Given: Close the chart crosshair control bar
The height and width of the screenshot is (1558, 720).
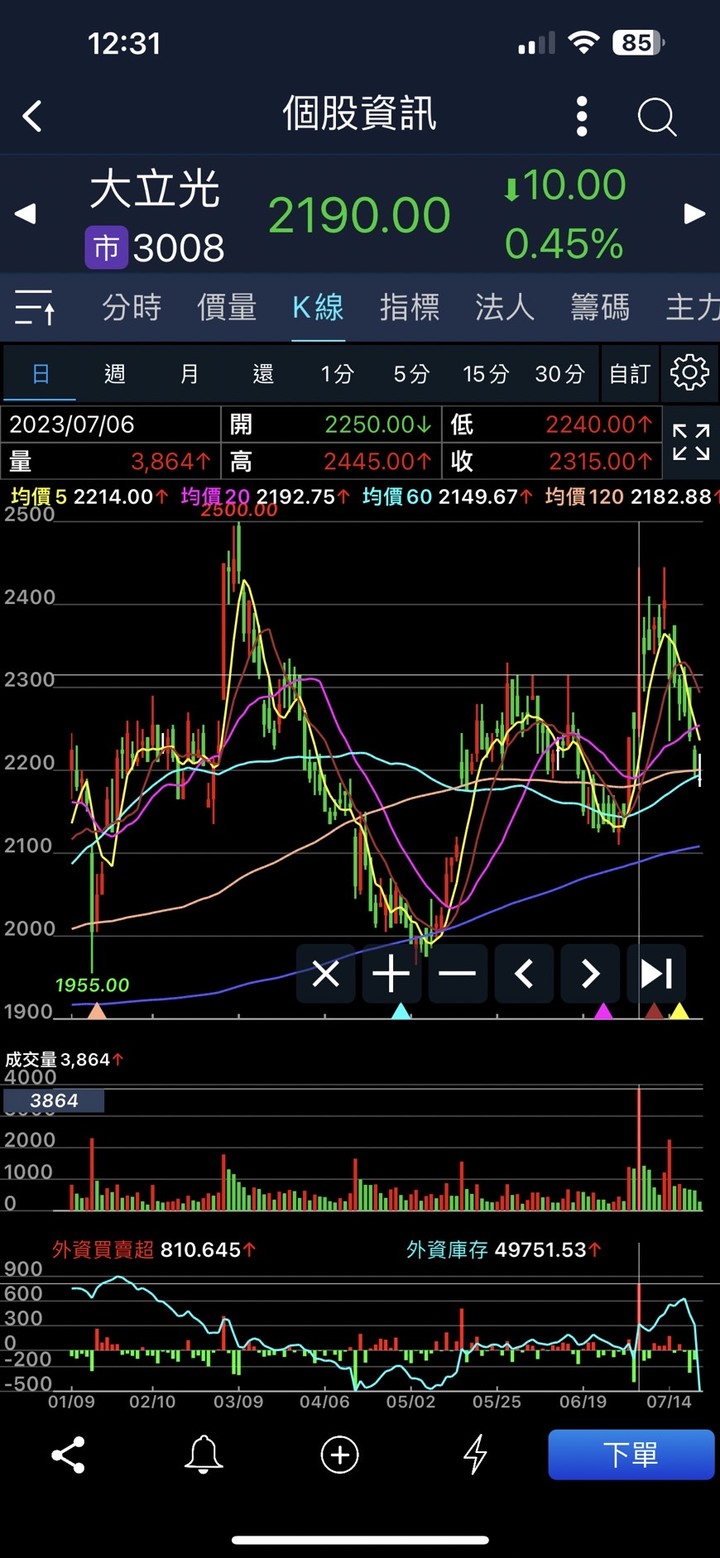Looking at the screenshot, I should click(325, 973).
